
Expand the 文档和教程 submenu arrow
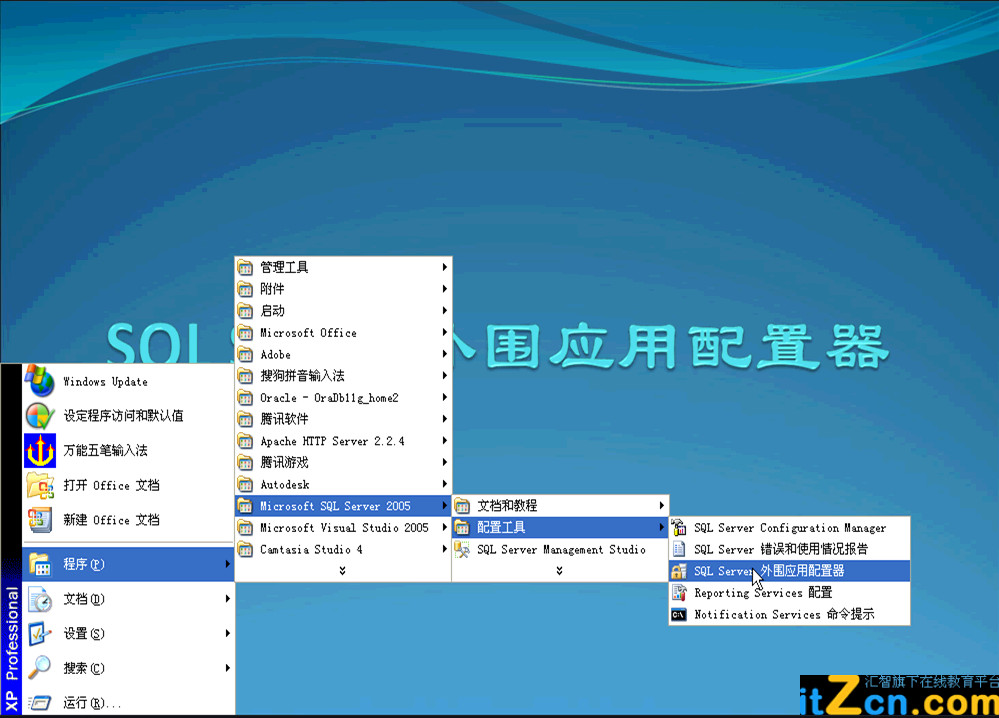pyautogui.click(x=662, y=505)
